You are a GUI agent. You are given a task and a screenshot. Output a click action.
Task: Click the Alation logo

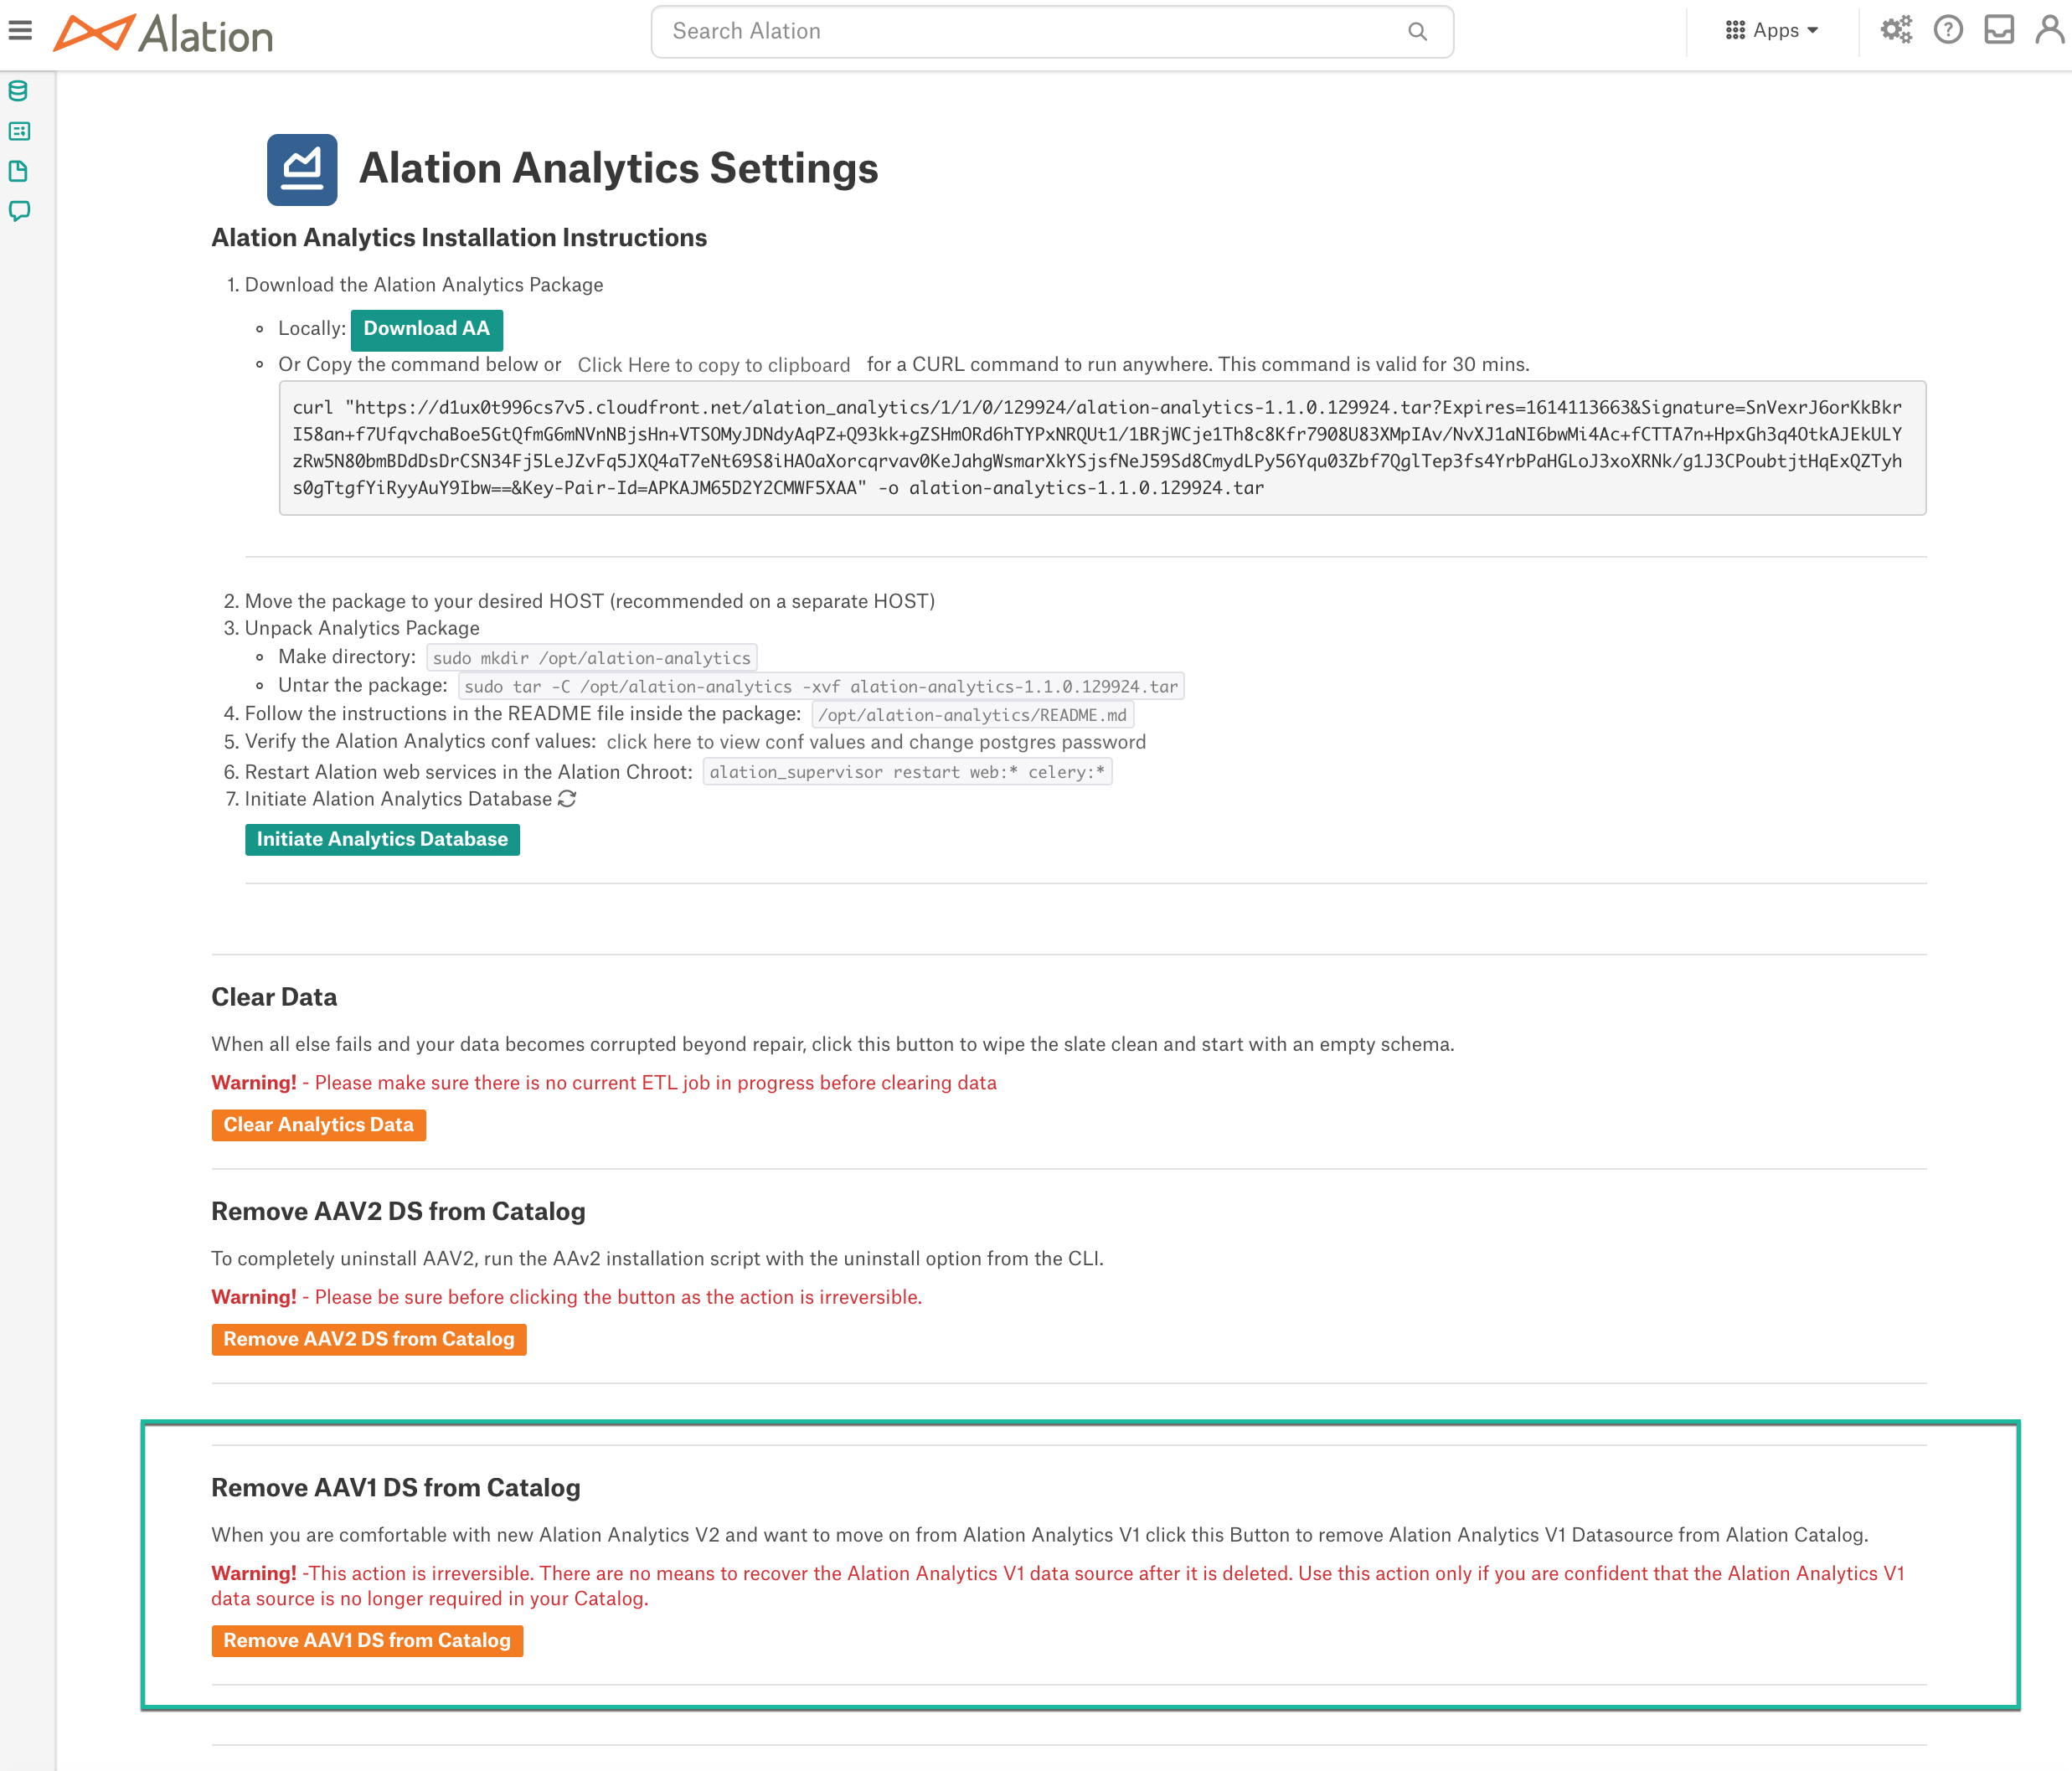point(163,33)
